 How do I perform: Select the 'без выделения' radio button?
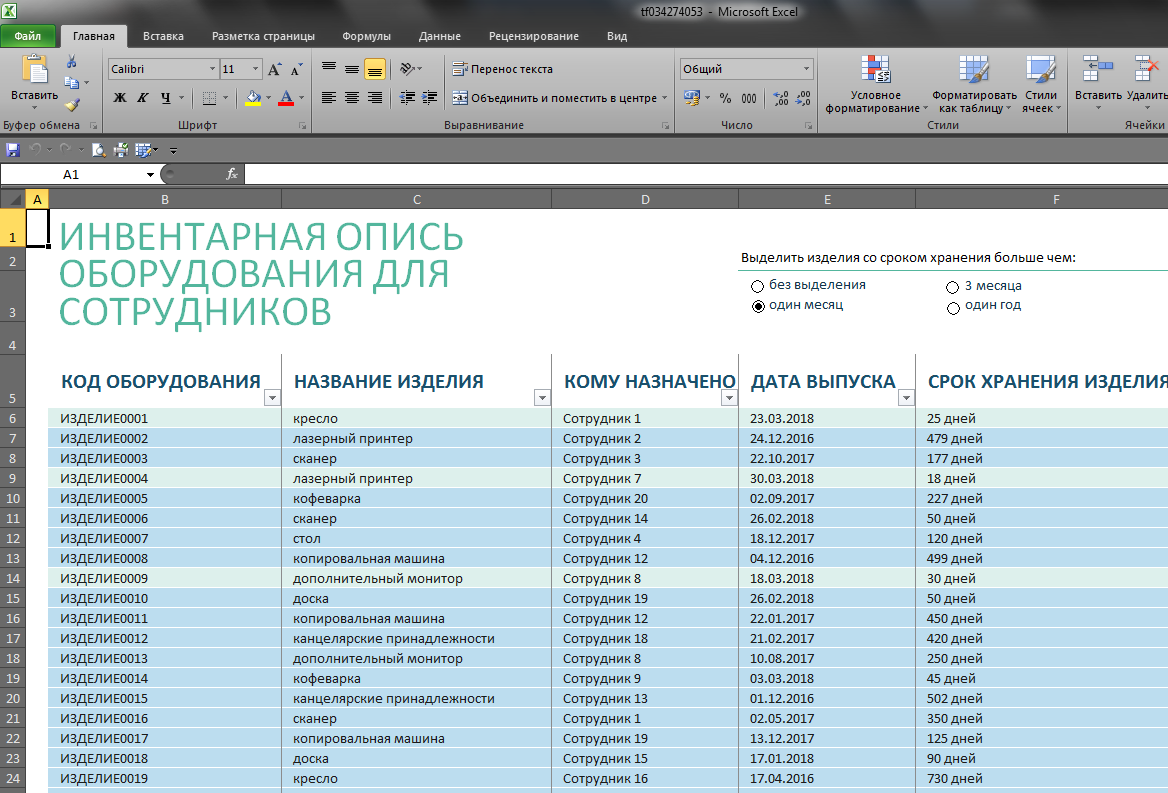(x=758, y=286)
